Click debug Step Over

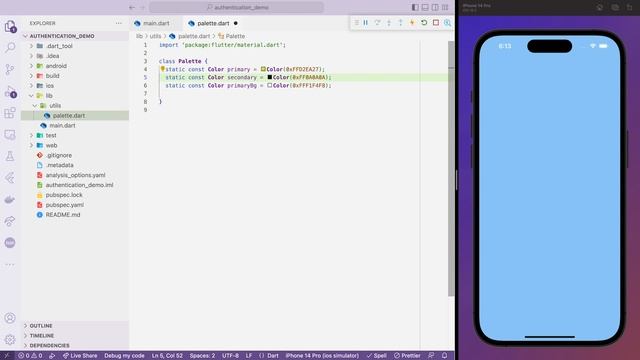tap(378, 23)
